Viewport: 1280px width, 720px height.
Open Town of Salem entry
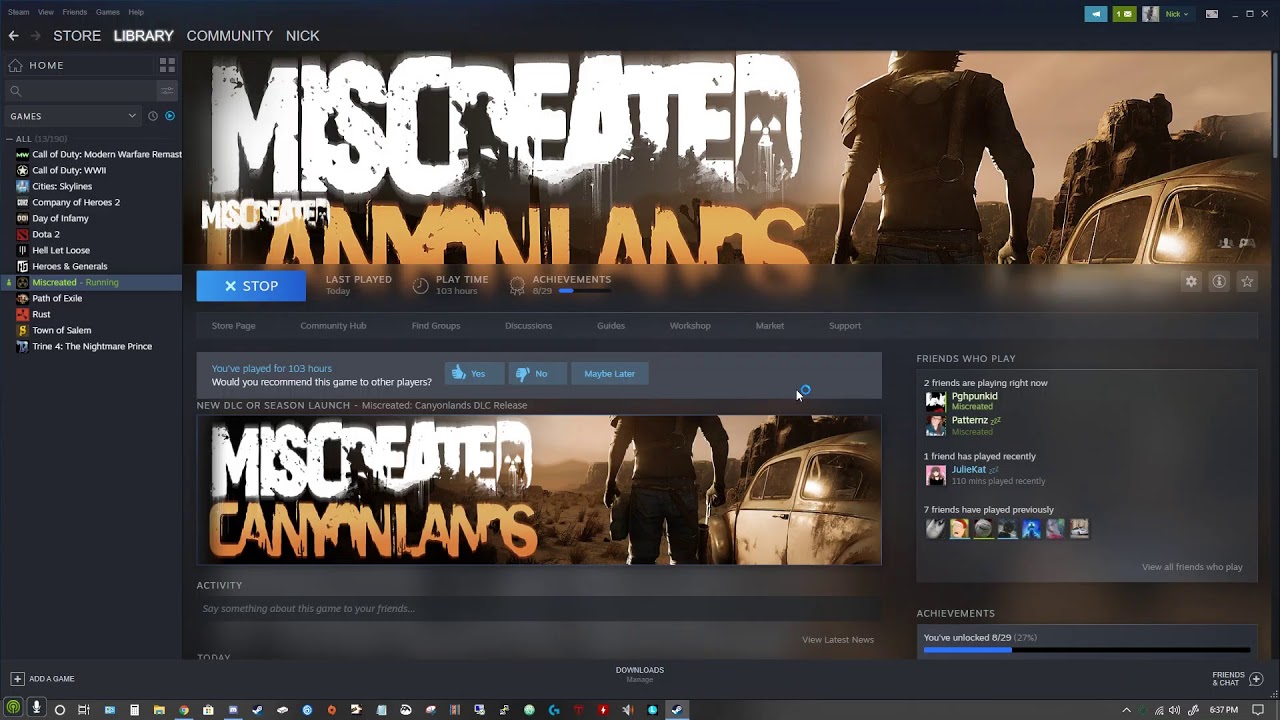point(61,330)
